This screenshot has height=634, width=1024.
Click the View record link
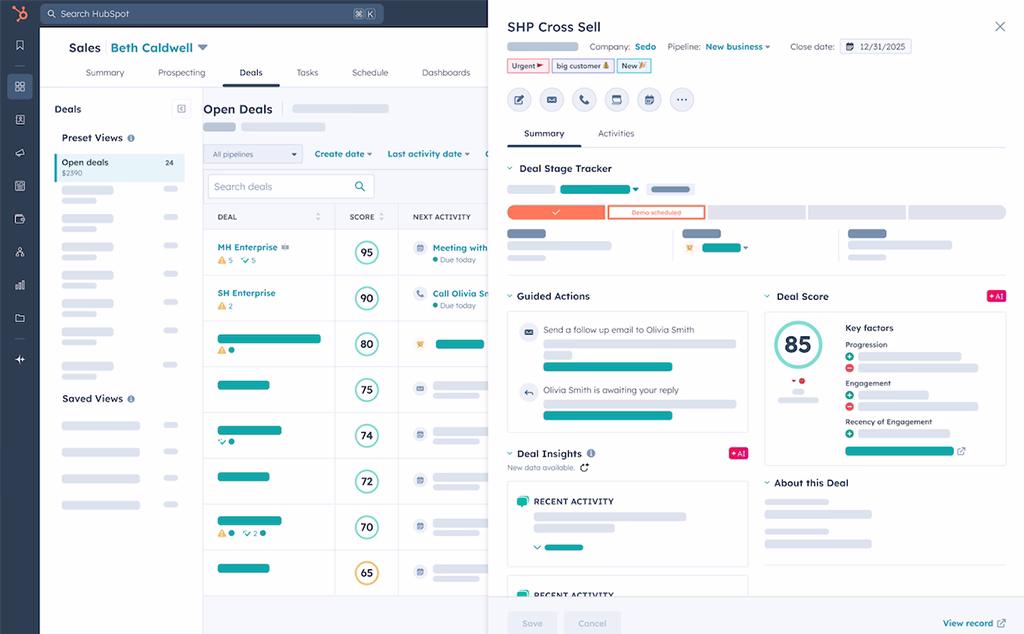(x=969, y=623)
